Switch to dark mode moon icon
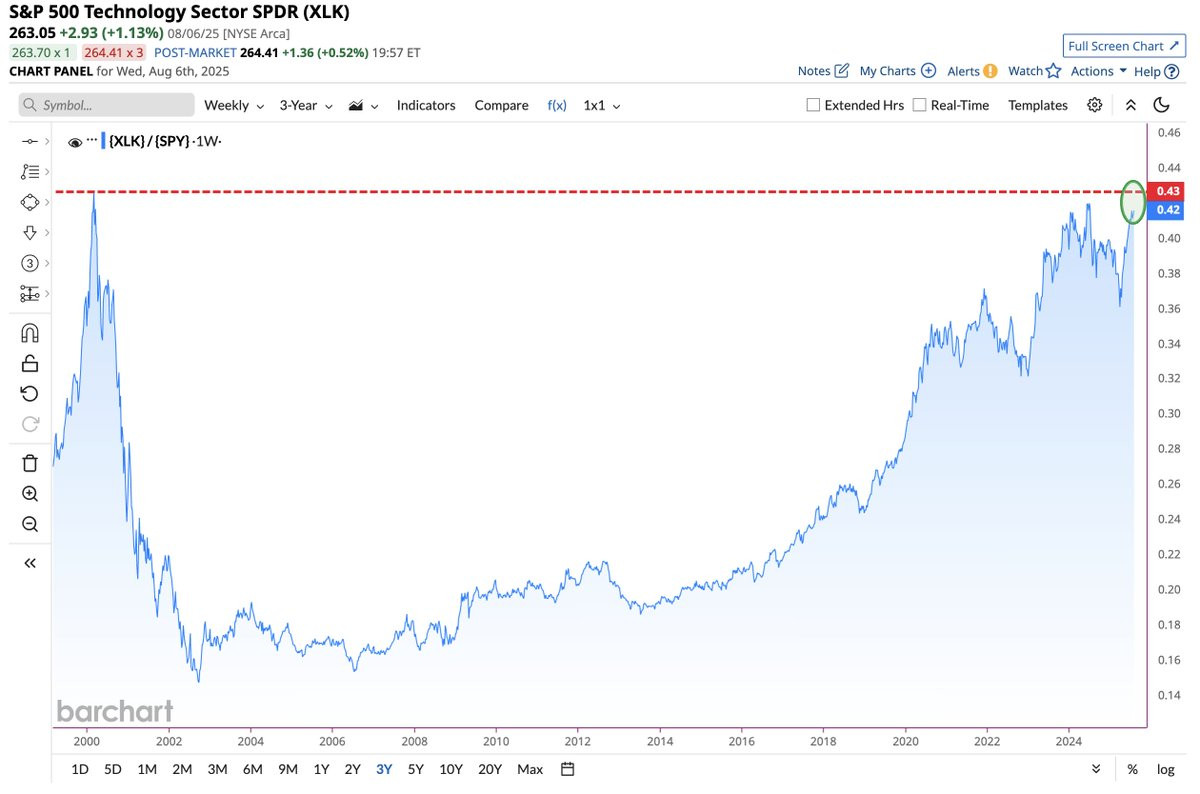 pyautogui.click(x=1161, y=105)
